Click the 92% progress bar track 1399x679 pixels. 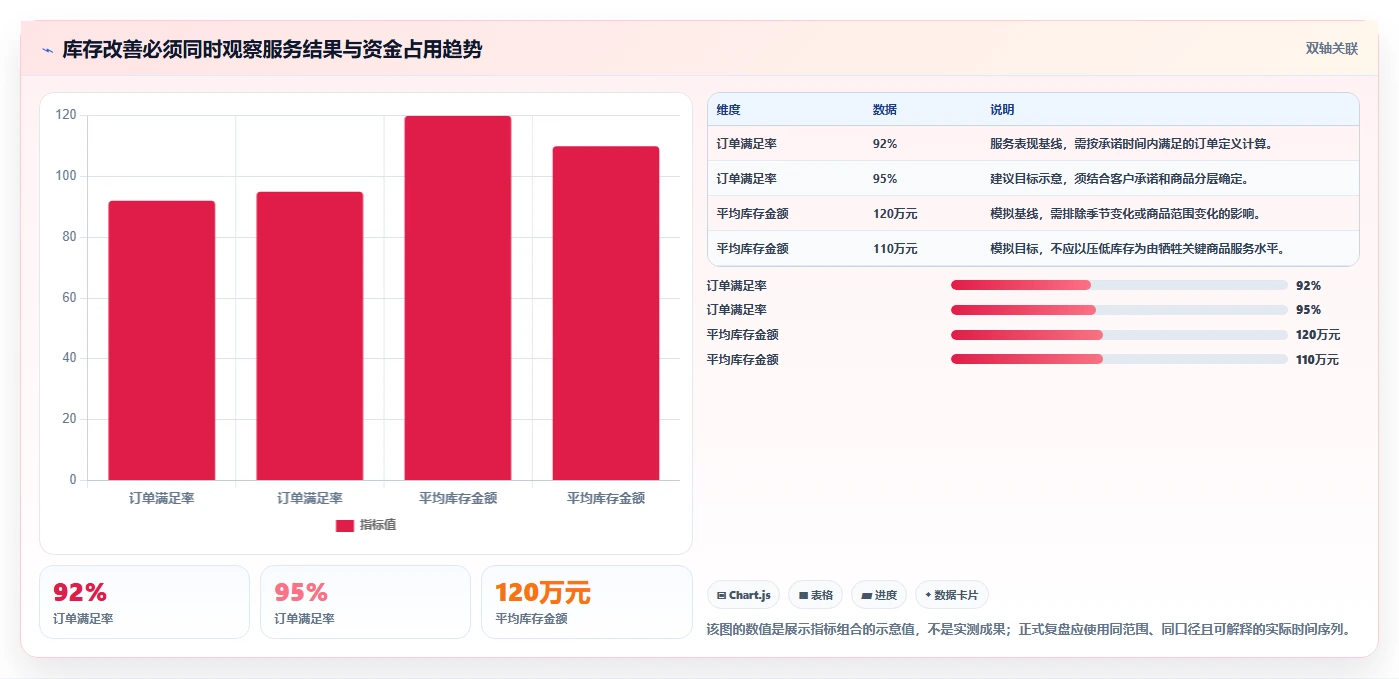[1119, 285]
